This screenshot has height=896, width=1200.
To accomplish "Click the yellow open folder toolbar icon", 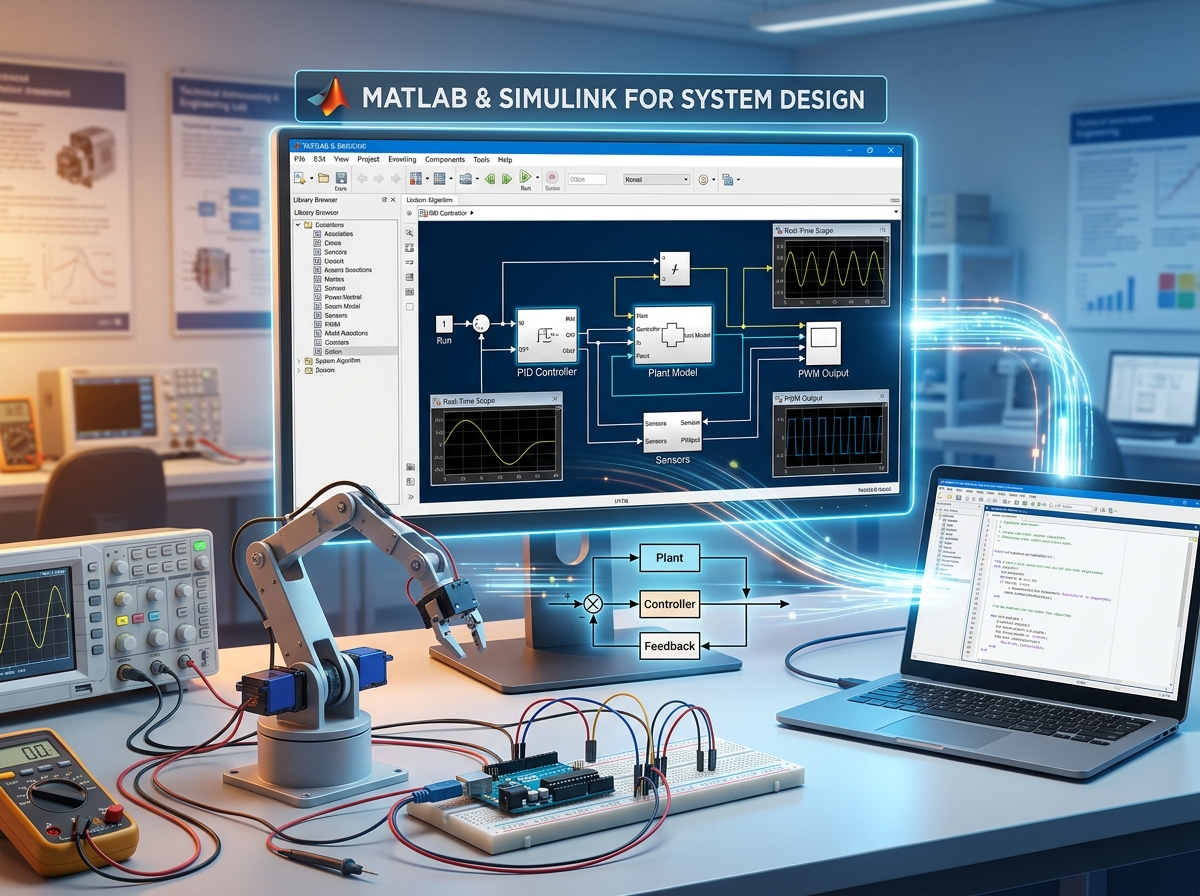I will coord(323,178).
